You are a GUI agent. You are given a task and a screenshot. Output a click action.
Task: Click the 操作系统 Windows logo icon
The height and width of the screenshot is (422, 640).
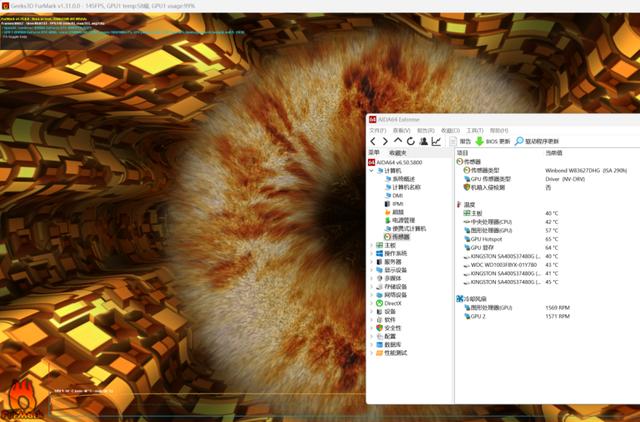pyautogui.click(x=380, y=253)
